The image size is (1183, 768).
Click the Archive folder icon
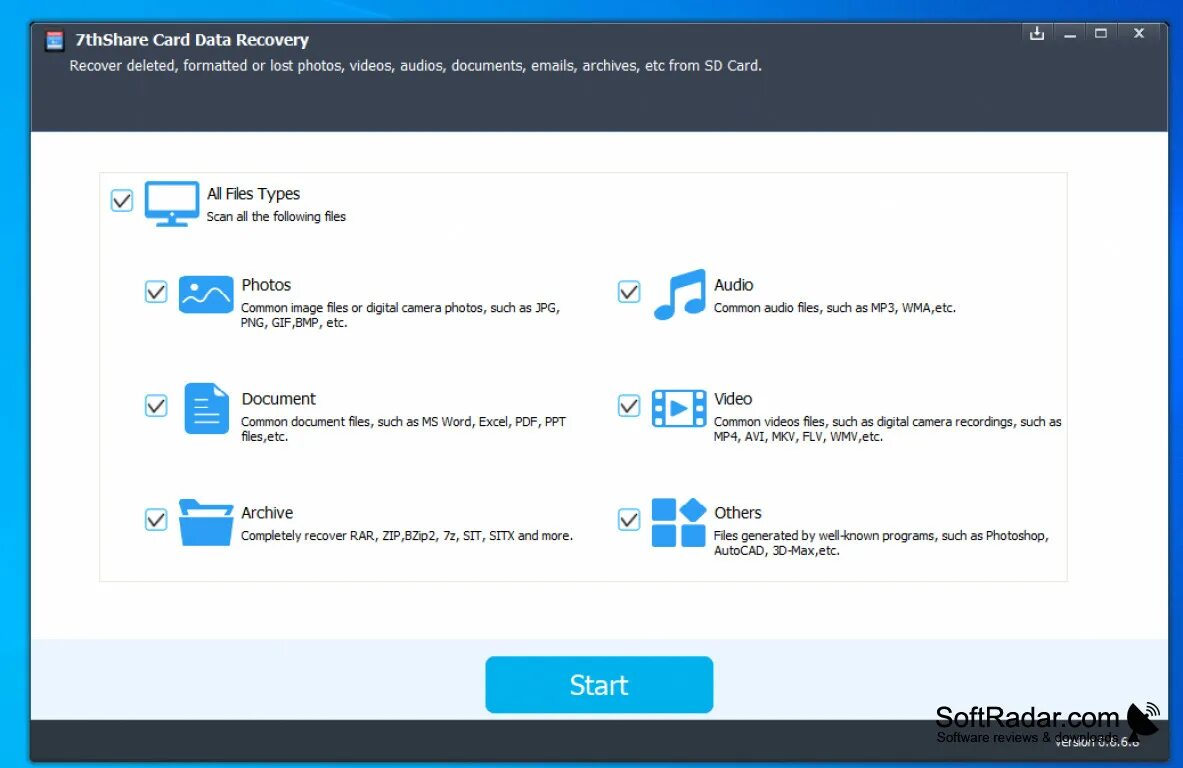pos(206,522)
